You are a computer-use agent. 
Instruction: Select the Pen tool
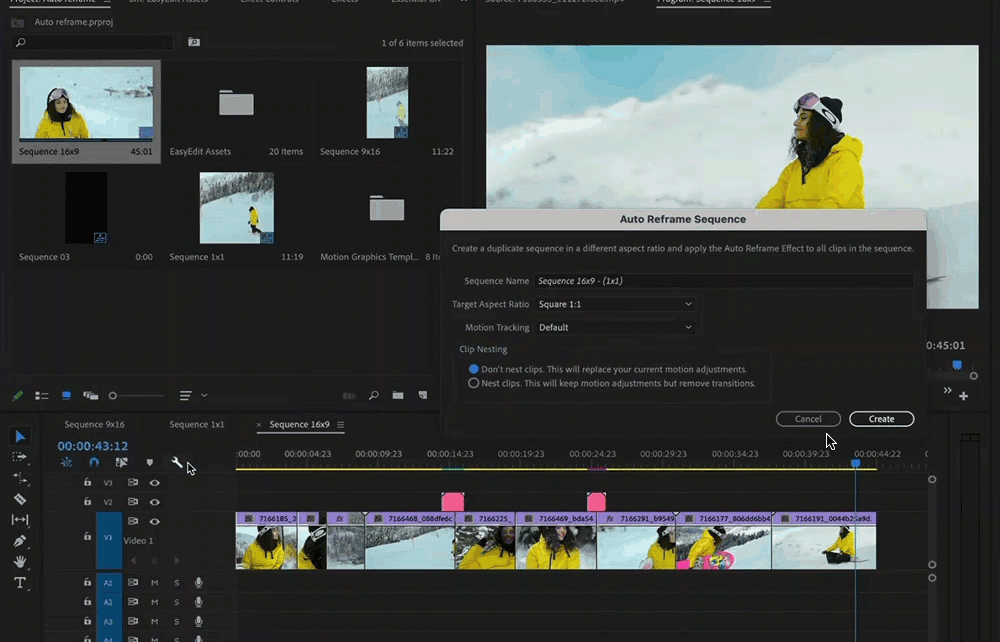[x=20, y=541]
